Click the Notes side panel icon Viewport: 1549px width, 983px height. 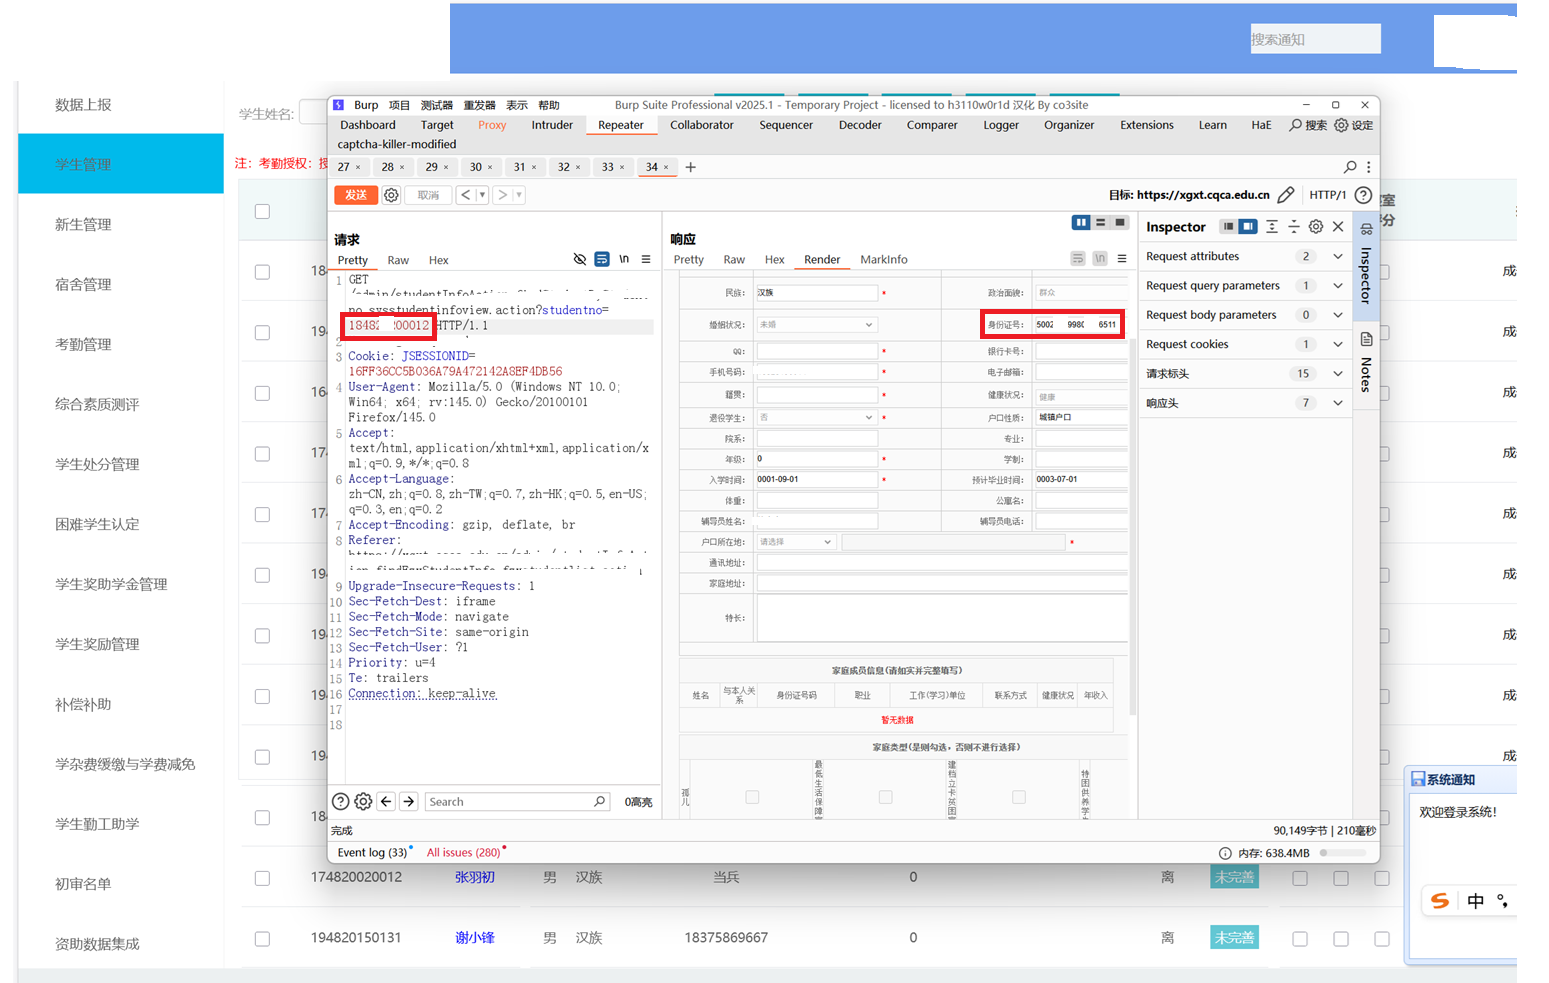click(1366, 340)
